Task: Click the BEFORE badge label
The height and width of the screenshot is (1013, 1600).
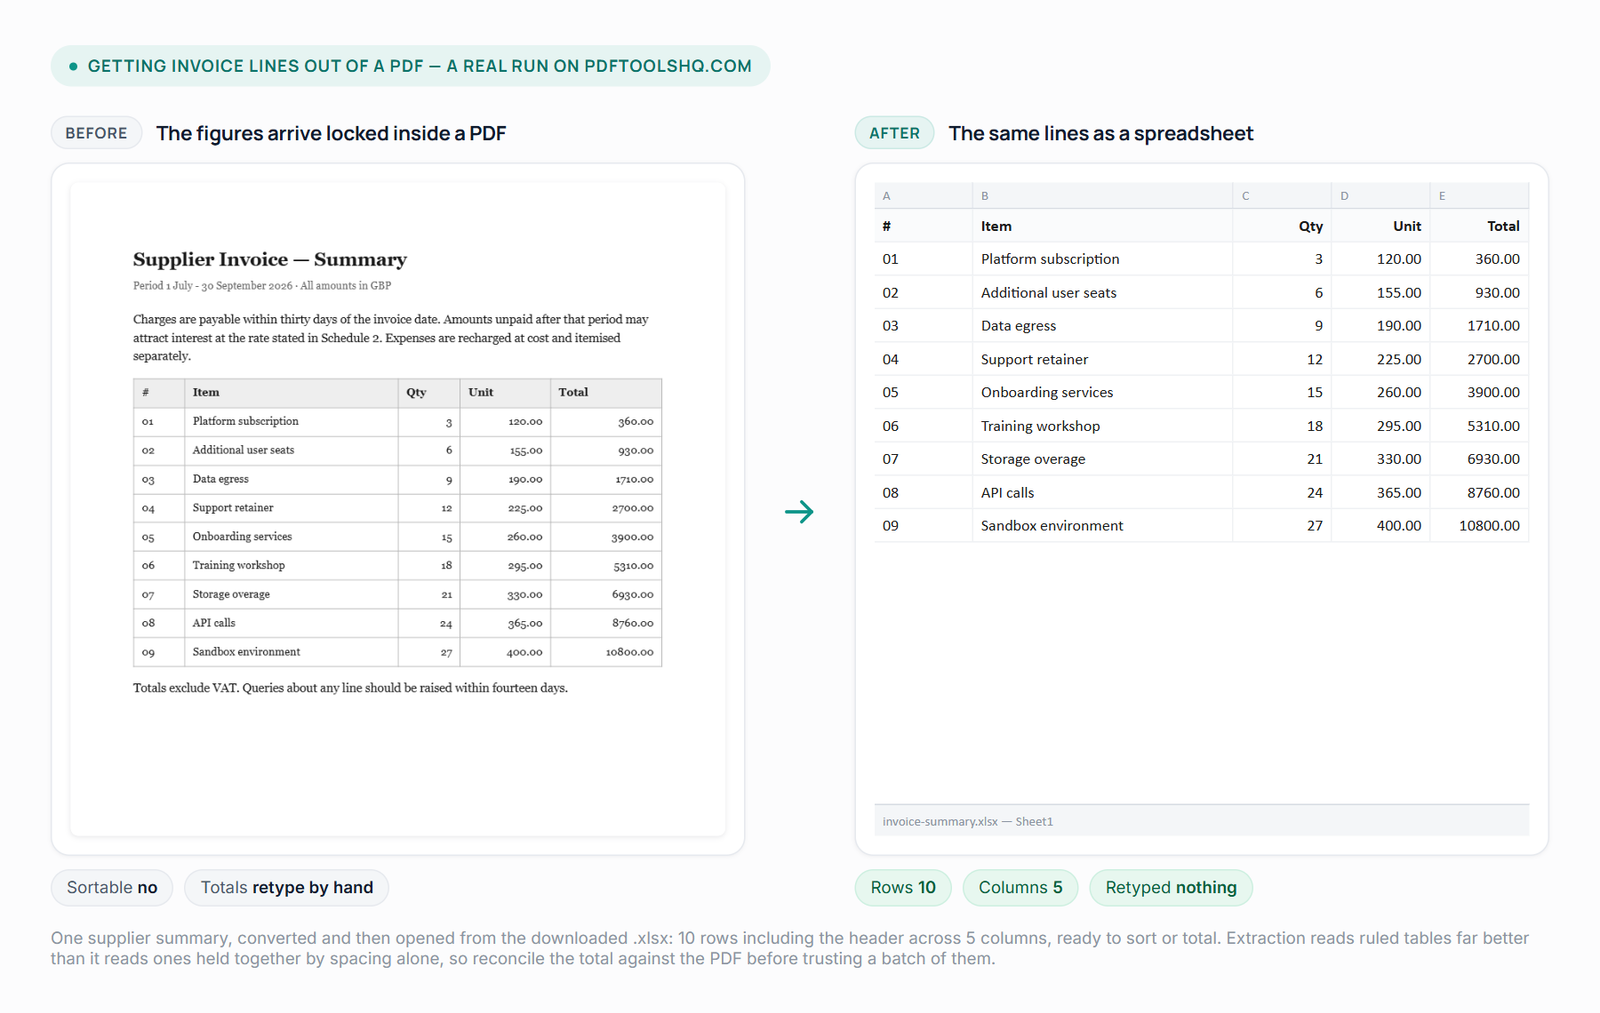Action: tap(96, 133)
